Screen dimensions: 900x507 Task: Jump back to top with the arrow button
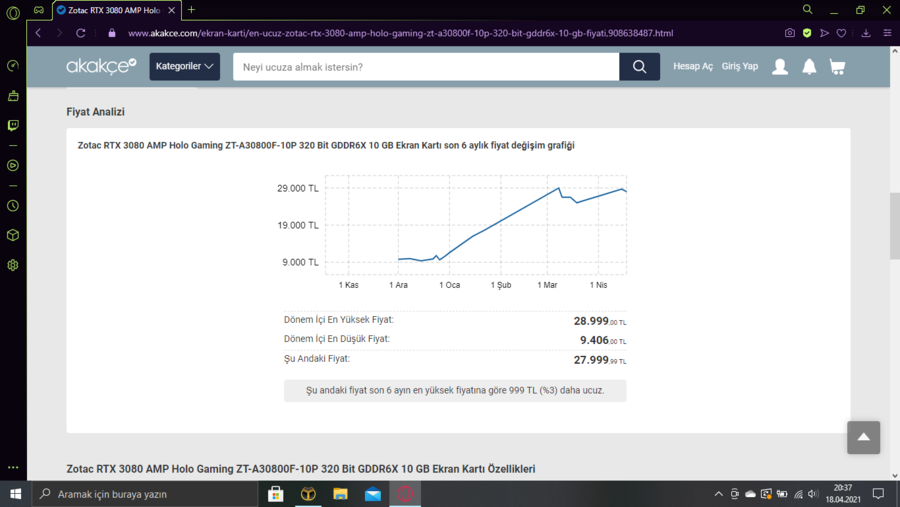[x=863, y=438]
